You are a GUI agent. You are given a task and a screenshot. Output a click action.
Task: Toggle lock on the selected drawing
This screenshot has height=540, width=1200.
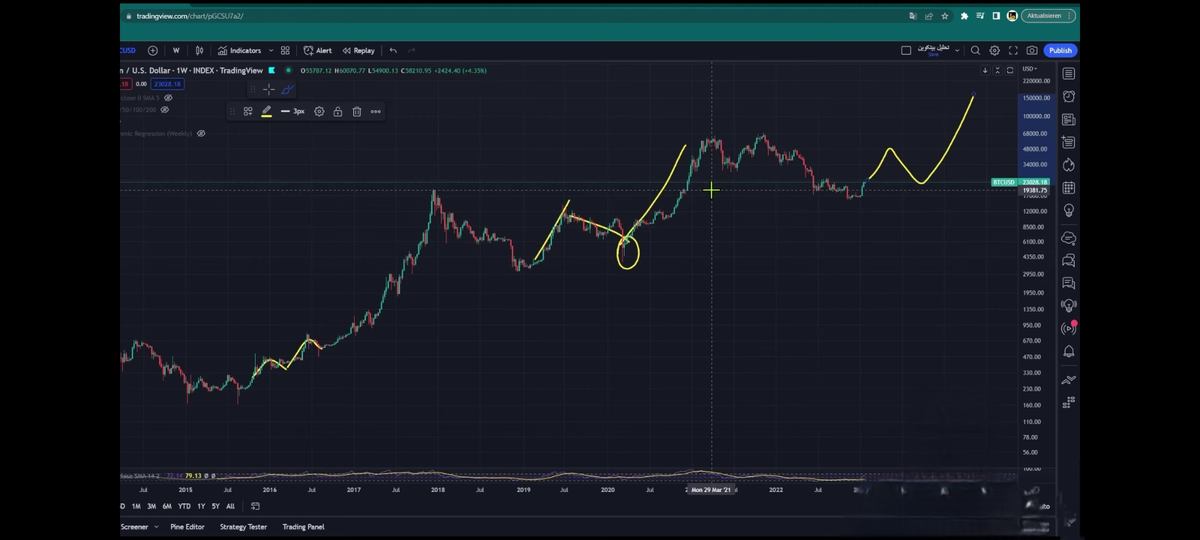pyautogui.click(x=338, y=112)
